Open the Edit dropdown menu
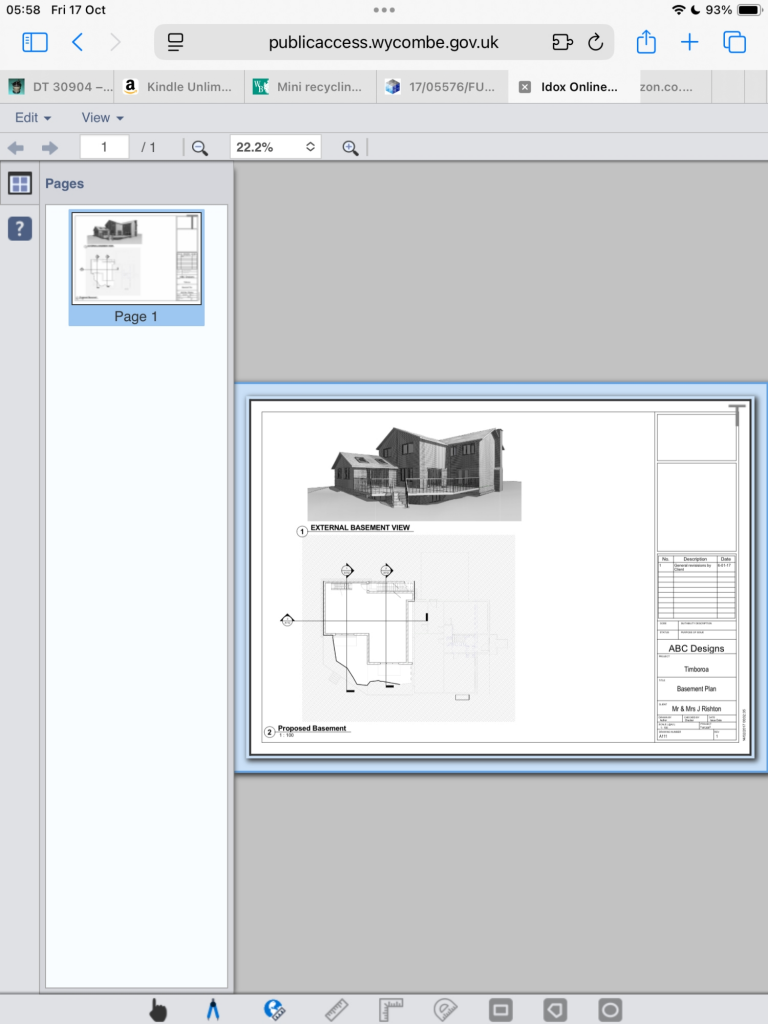 click(33, 118)
